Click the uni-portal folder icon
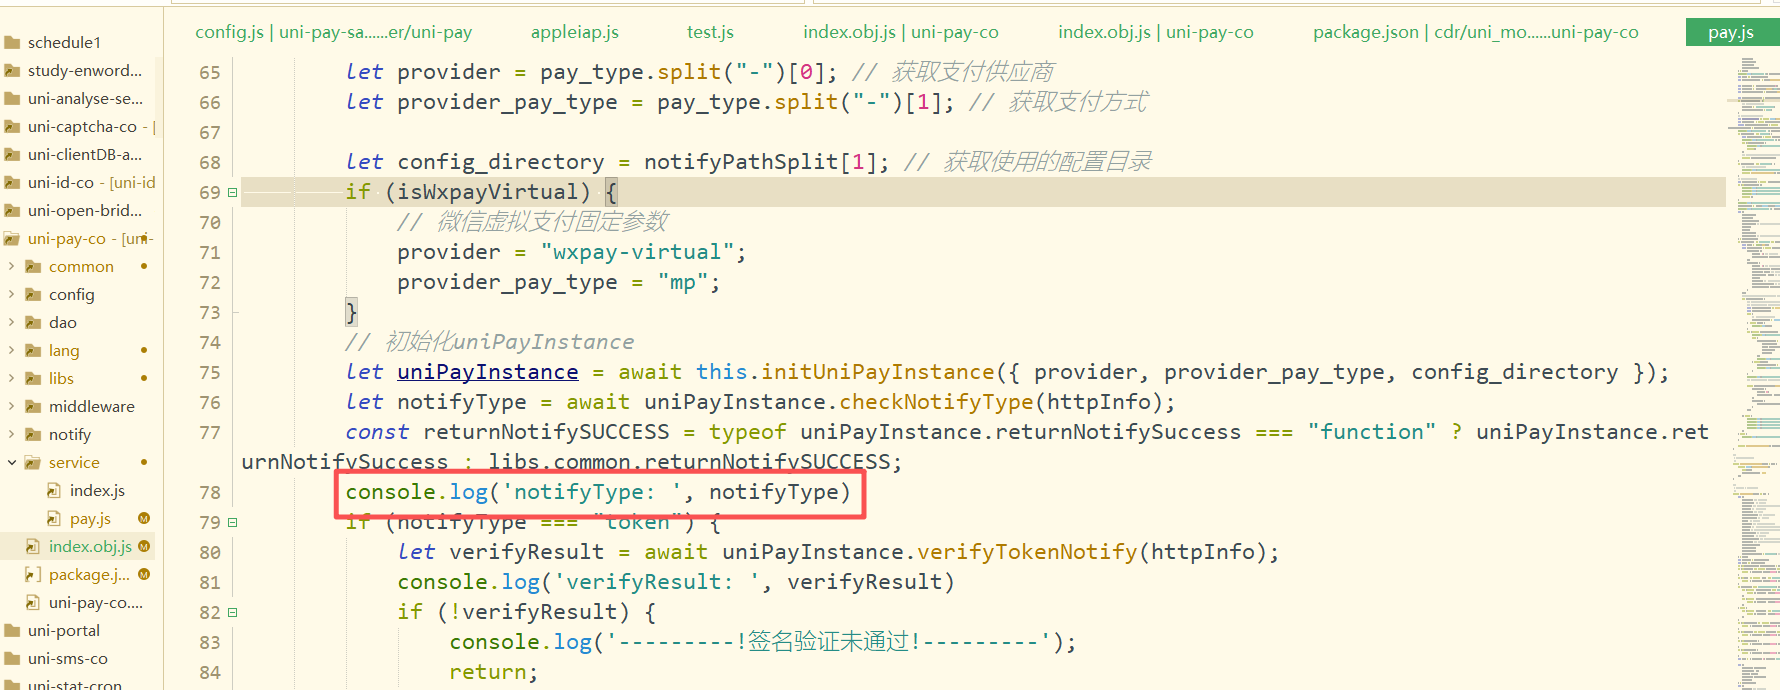Screen dimensions: 1780x690 click(x=12, y=631)
